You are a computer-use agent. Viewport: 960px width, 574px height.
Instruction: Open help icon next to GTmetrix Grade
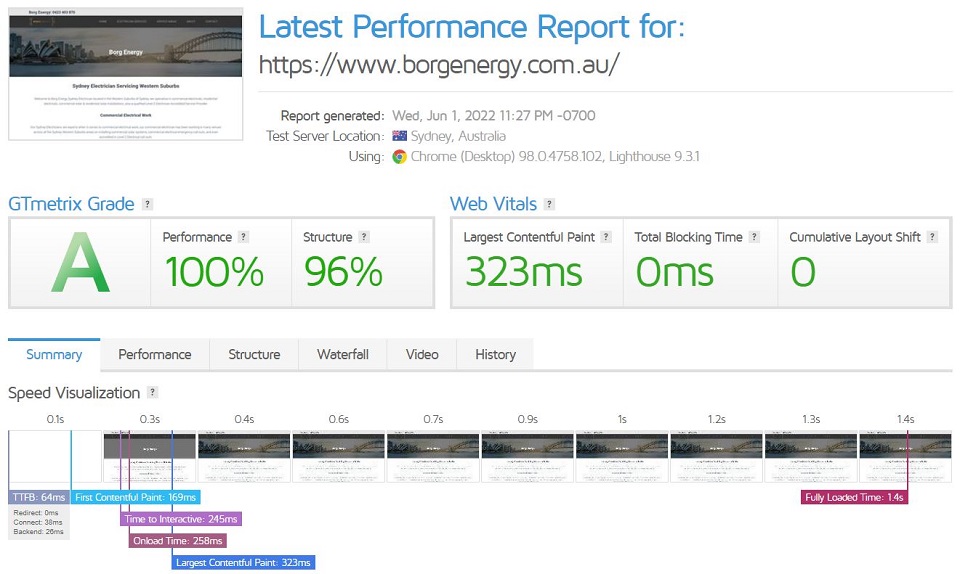(x=147, y=204)
